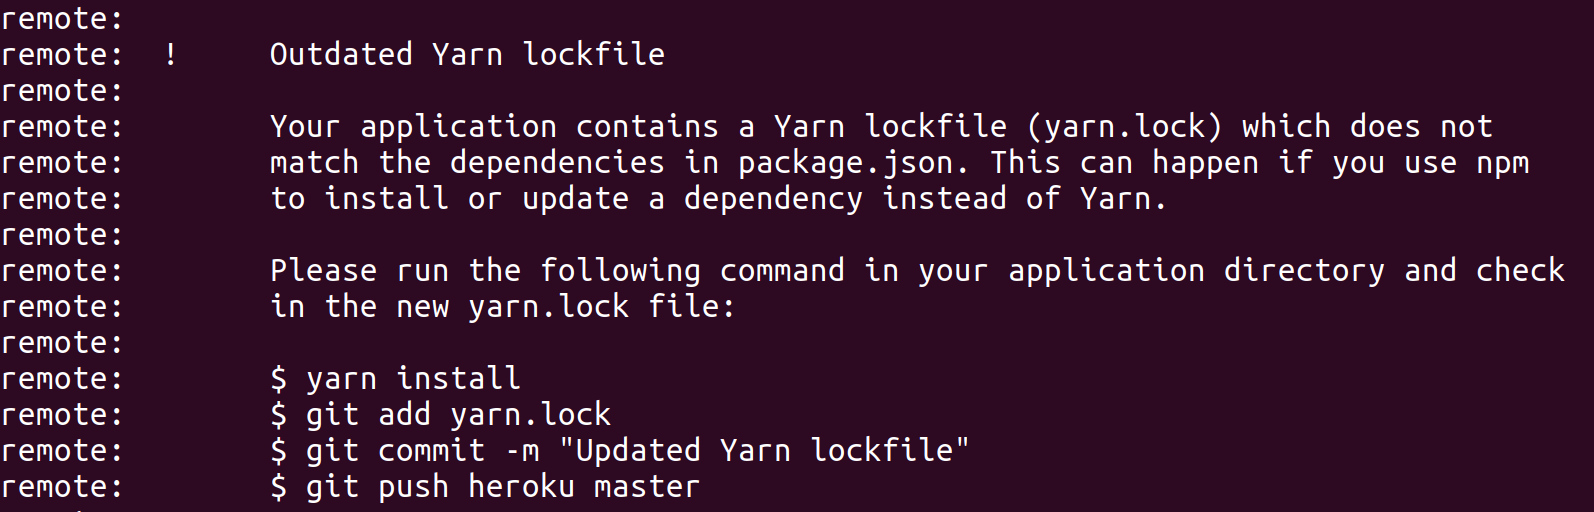Click the "Outdated Yarn lockfile" heading text
Screen dimensions: 1594x512
pos(467,54)
